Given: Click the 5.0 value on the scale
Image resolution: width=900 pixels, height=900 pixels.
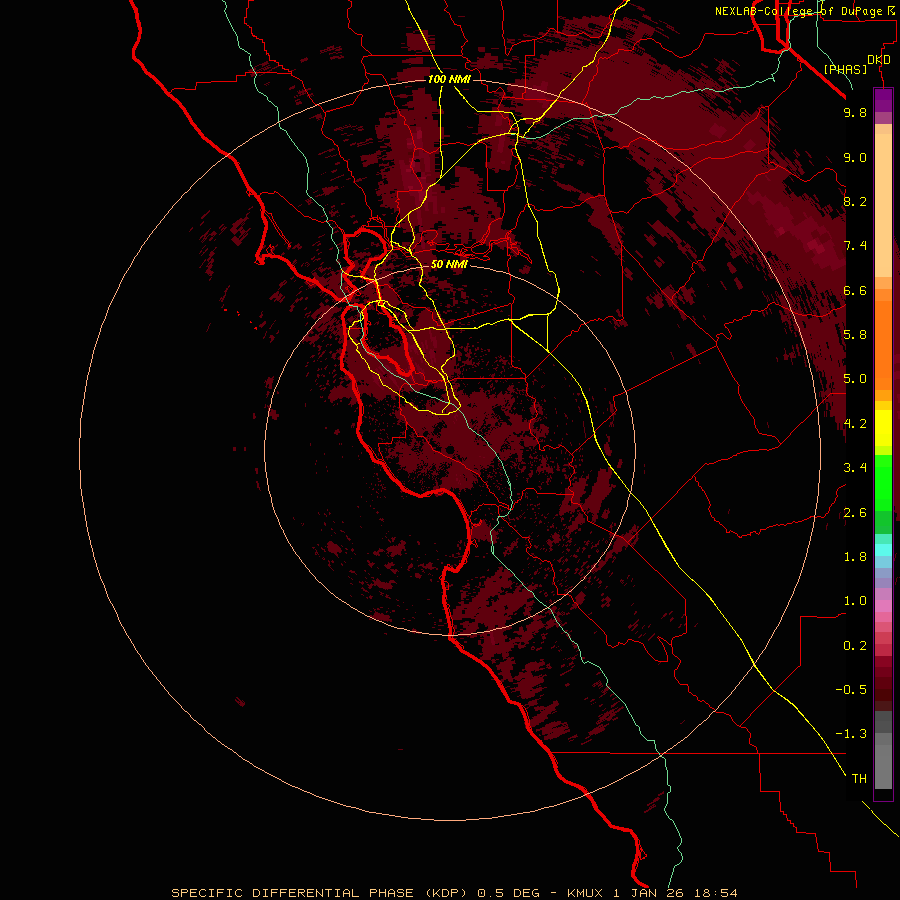Looking at the screenshot, I should pyautogui.click(x=855, y=379).
